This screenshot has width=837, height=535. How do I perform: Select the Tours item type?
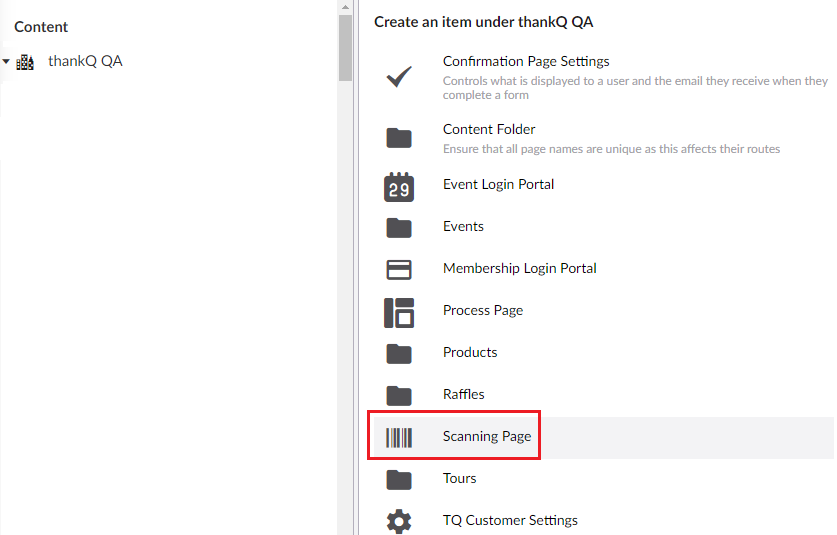point(460,478)
